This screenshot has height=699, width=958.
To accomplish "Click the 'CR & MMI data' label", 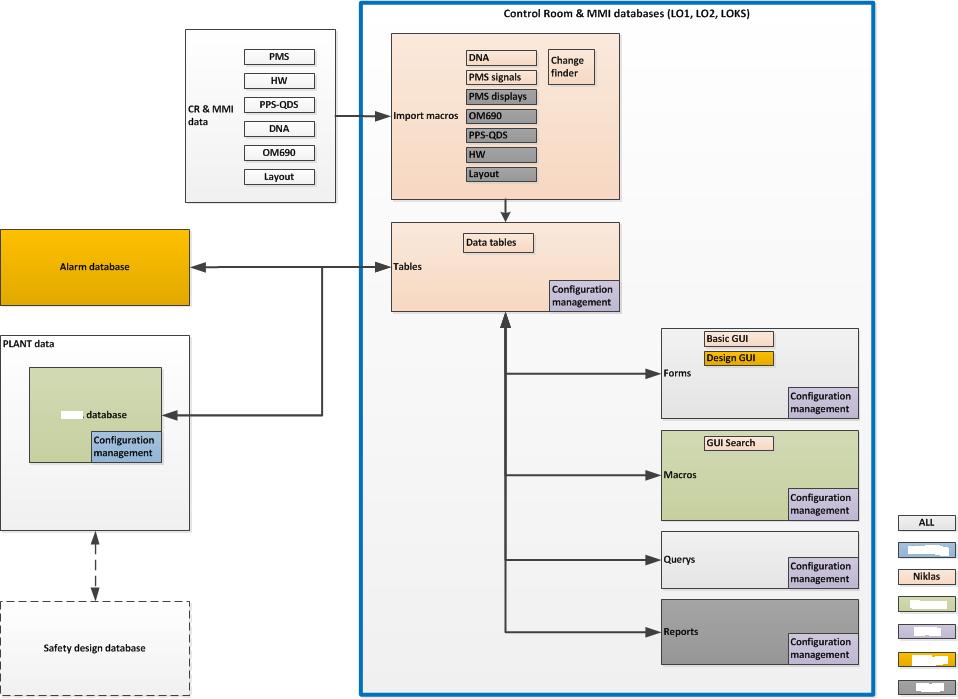I will (x=210, y=115).
